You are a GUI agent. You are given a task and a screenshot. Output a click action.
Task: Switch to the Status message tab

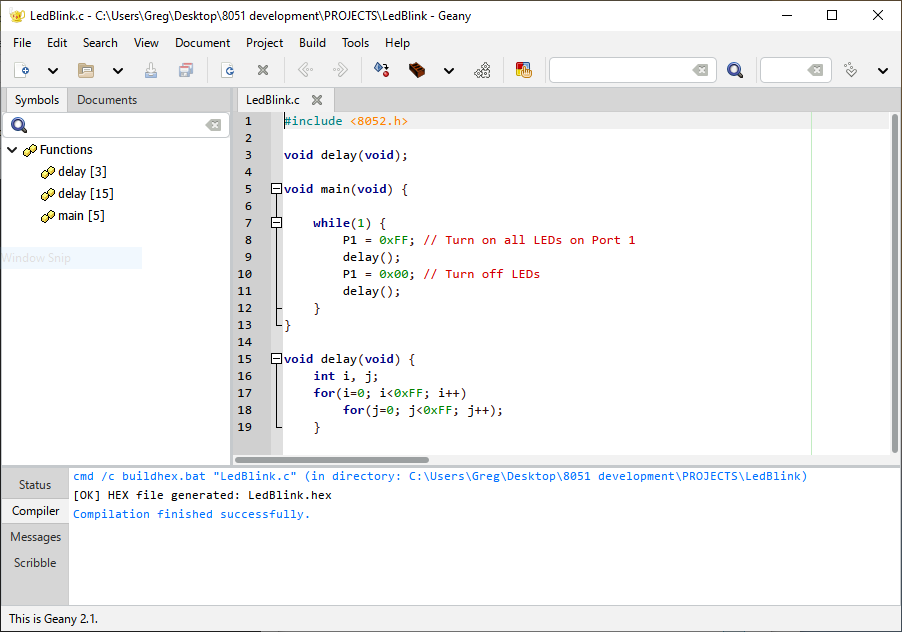[x=35, y=485]
